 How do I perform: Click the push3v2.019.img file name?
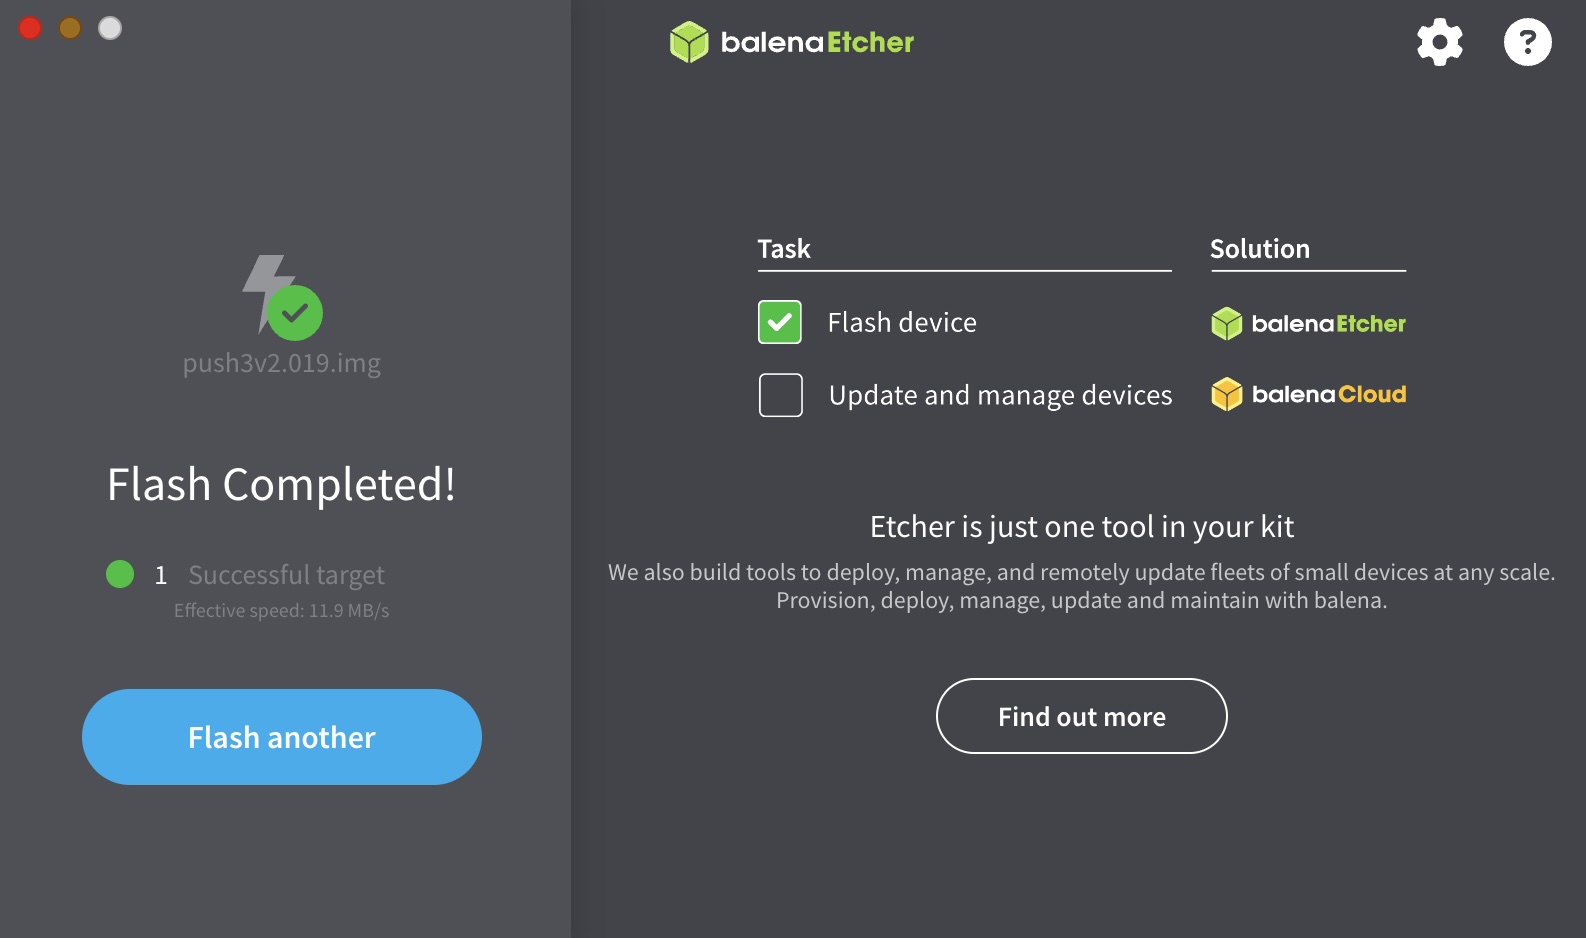282,363
